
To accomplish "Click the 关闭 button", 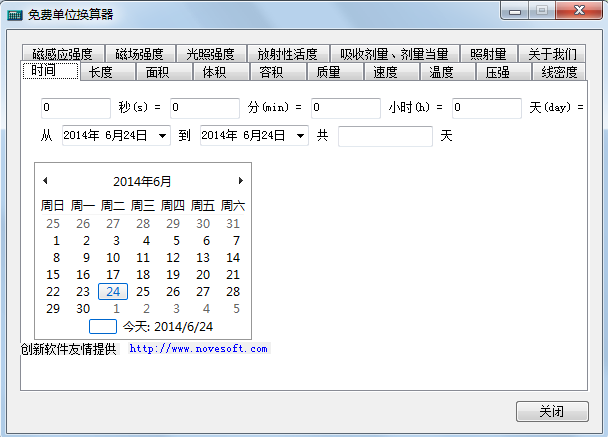I will (x=551, y=411).
